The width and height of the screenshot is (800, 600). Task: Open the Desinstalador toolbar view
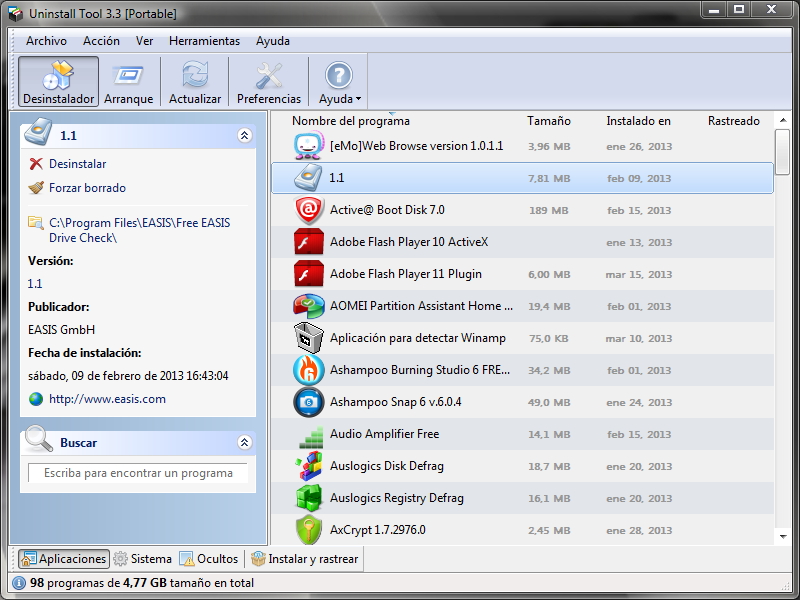tap(58, 82)
